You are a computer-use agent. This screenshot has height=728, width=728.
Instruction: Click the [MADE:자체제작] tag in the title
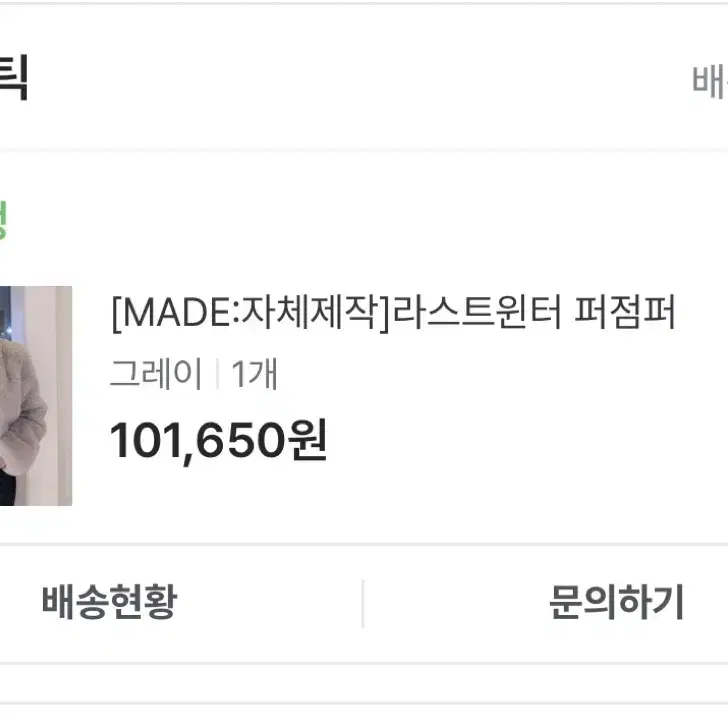coord(251,312)
